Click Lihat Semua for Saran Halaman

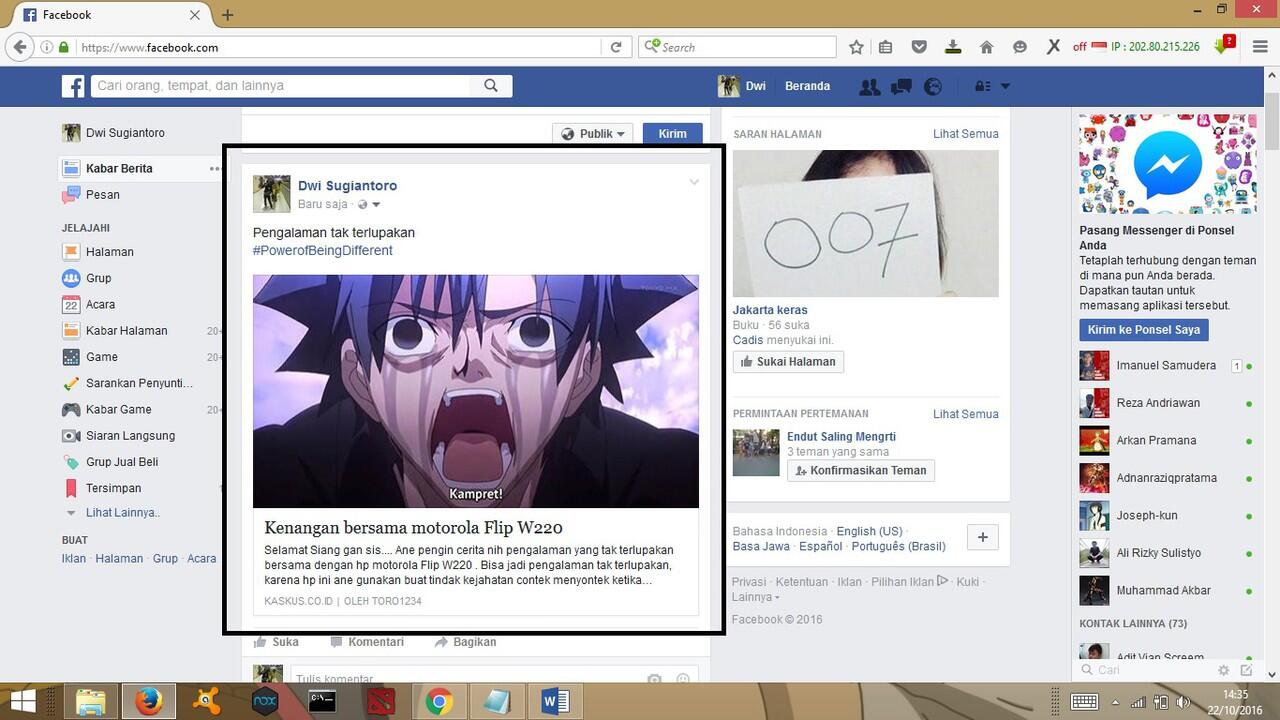[x=965, y=134]
